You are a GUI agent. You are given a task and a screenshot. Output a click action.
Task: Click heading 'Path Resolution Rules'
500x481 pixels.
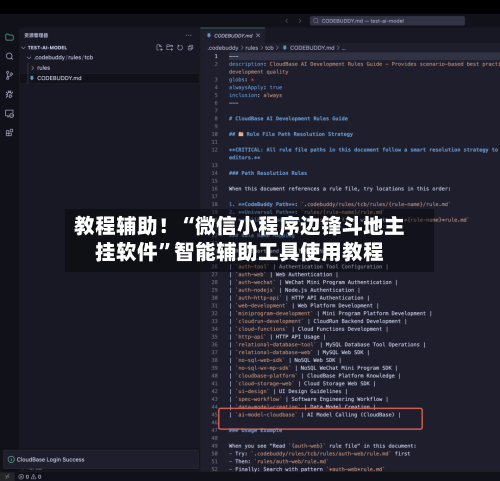tap(268, 173)
